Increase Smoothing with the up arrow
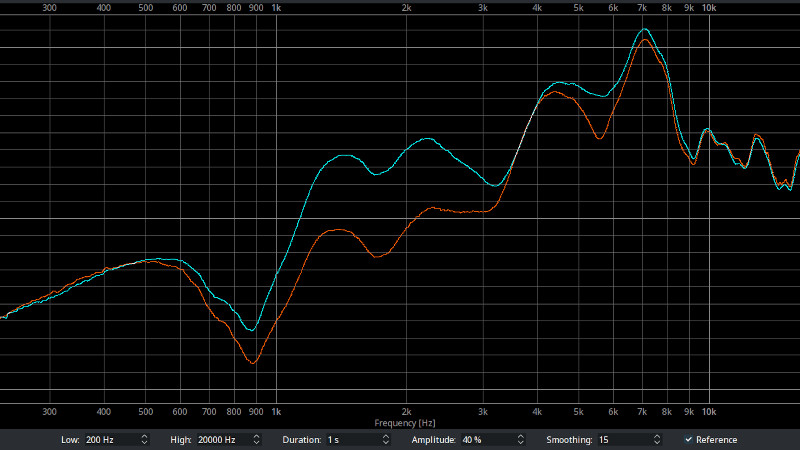The width and height of the screenshot is (800, 450). (x=657, y=437)
